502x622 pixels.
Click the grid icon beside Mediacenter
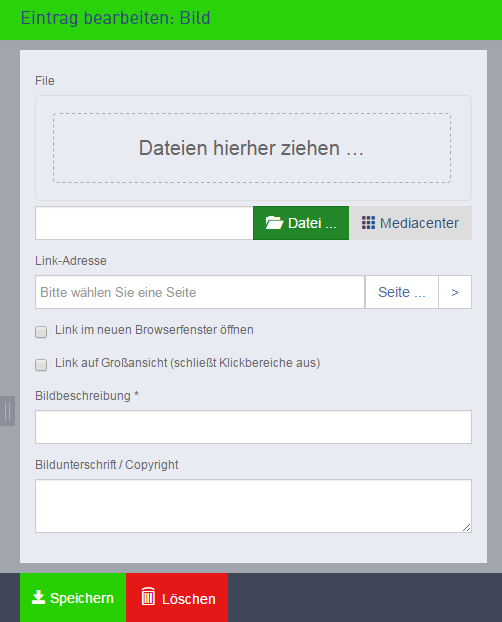[368, 223]
